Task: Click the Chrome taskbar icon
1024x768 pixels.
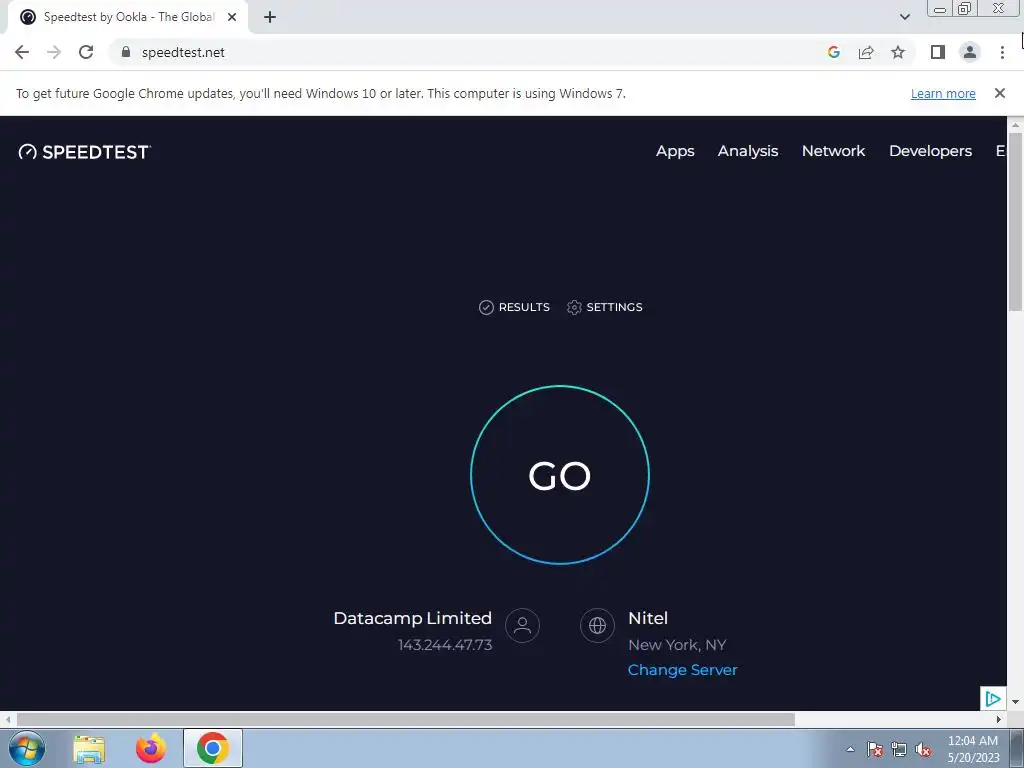Action: [x=213, y=748]
